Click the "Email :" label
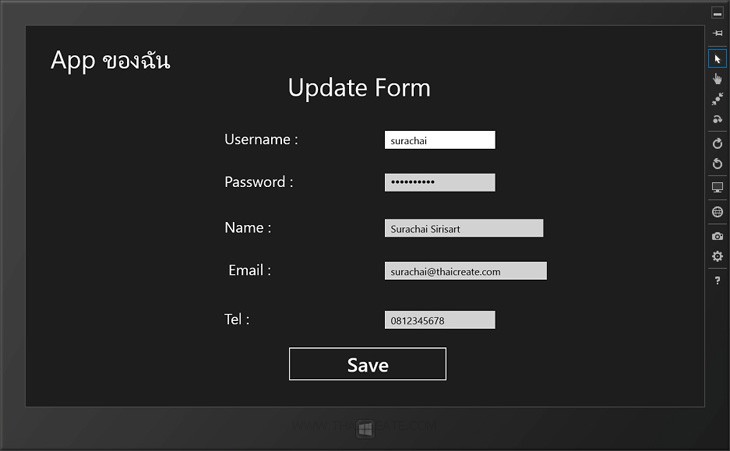The image size is (730, 451). click(x=250, y=270)
